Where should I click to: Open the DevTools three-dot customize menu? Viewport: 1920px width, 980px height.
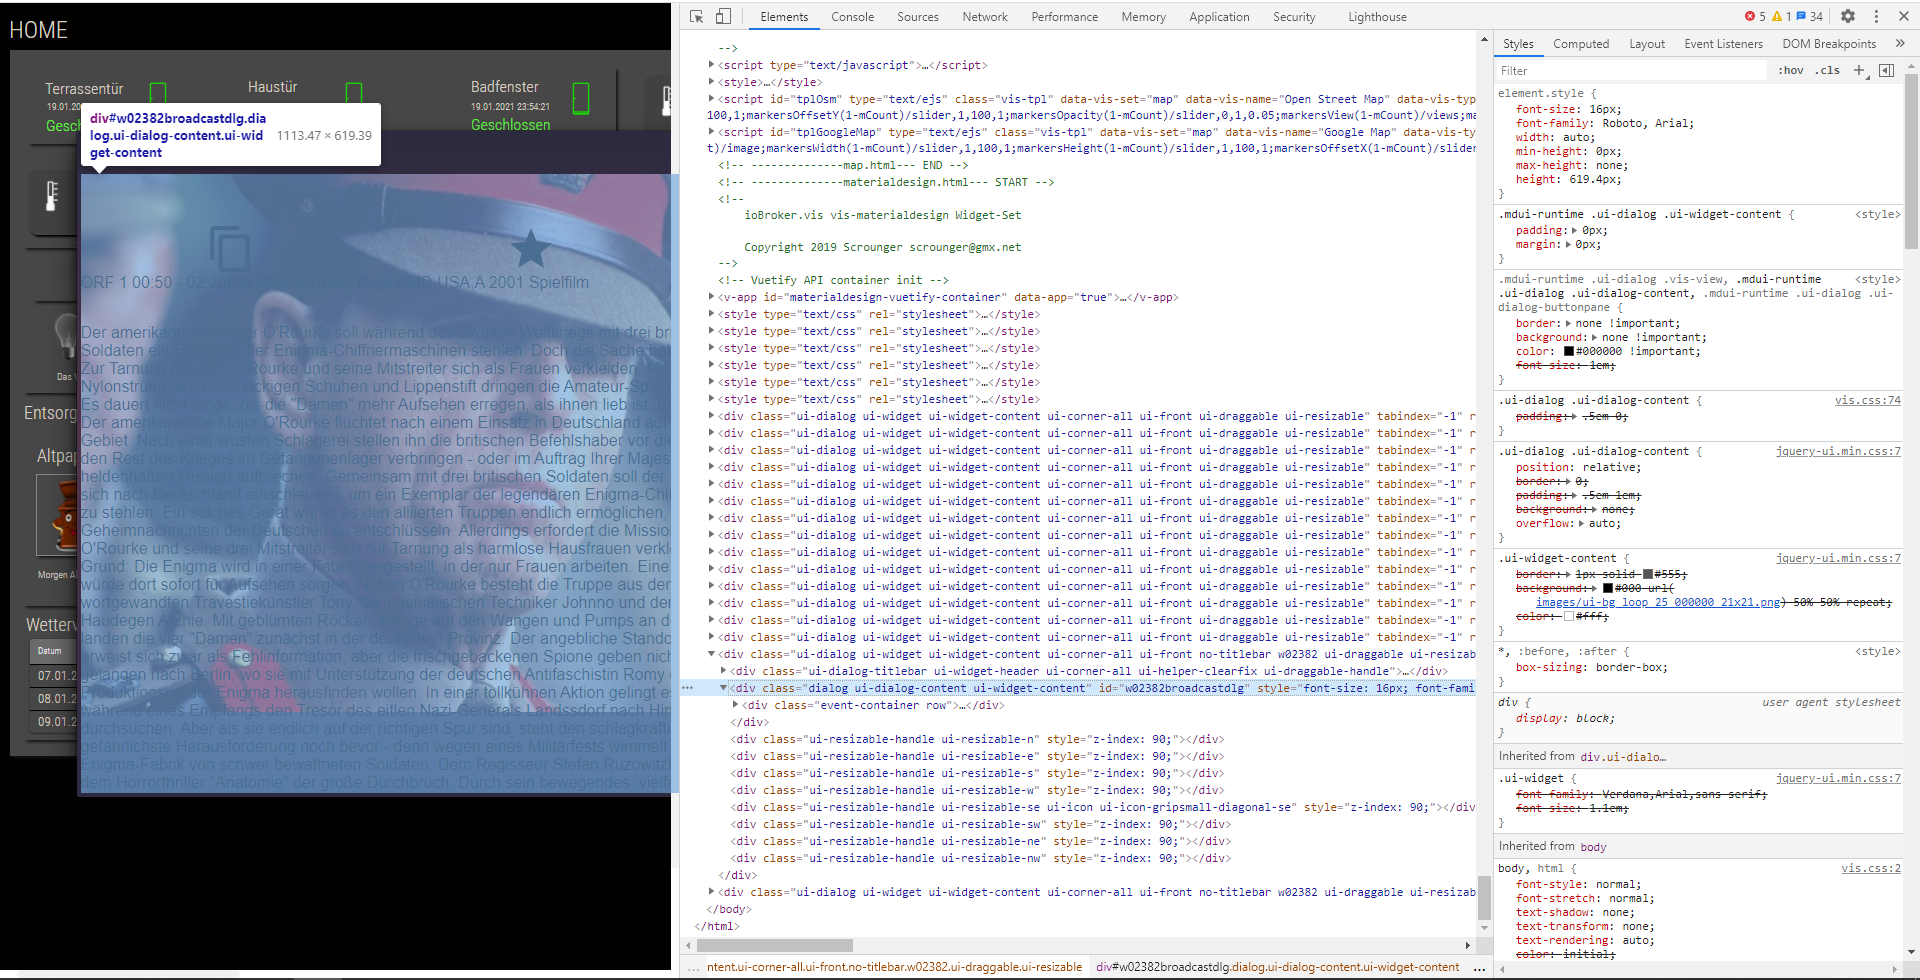tap(1876, 16)
